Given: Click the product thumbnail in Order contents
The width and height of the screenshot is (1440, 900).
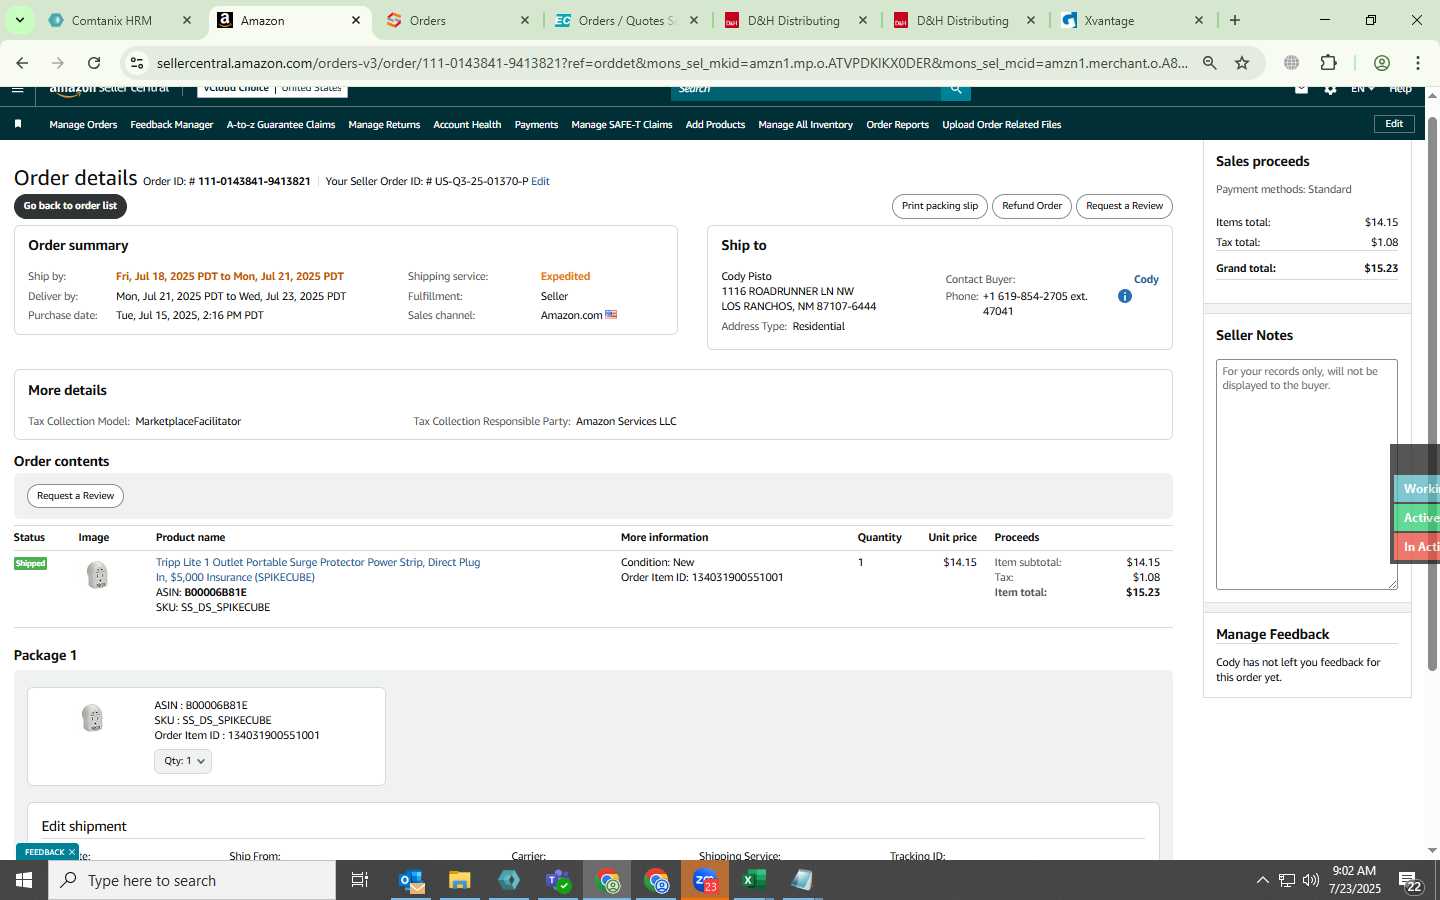Looking at the screenshot, I should coord(97,575).
